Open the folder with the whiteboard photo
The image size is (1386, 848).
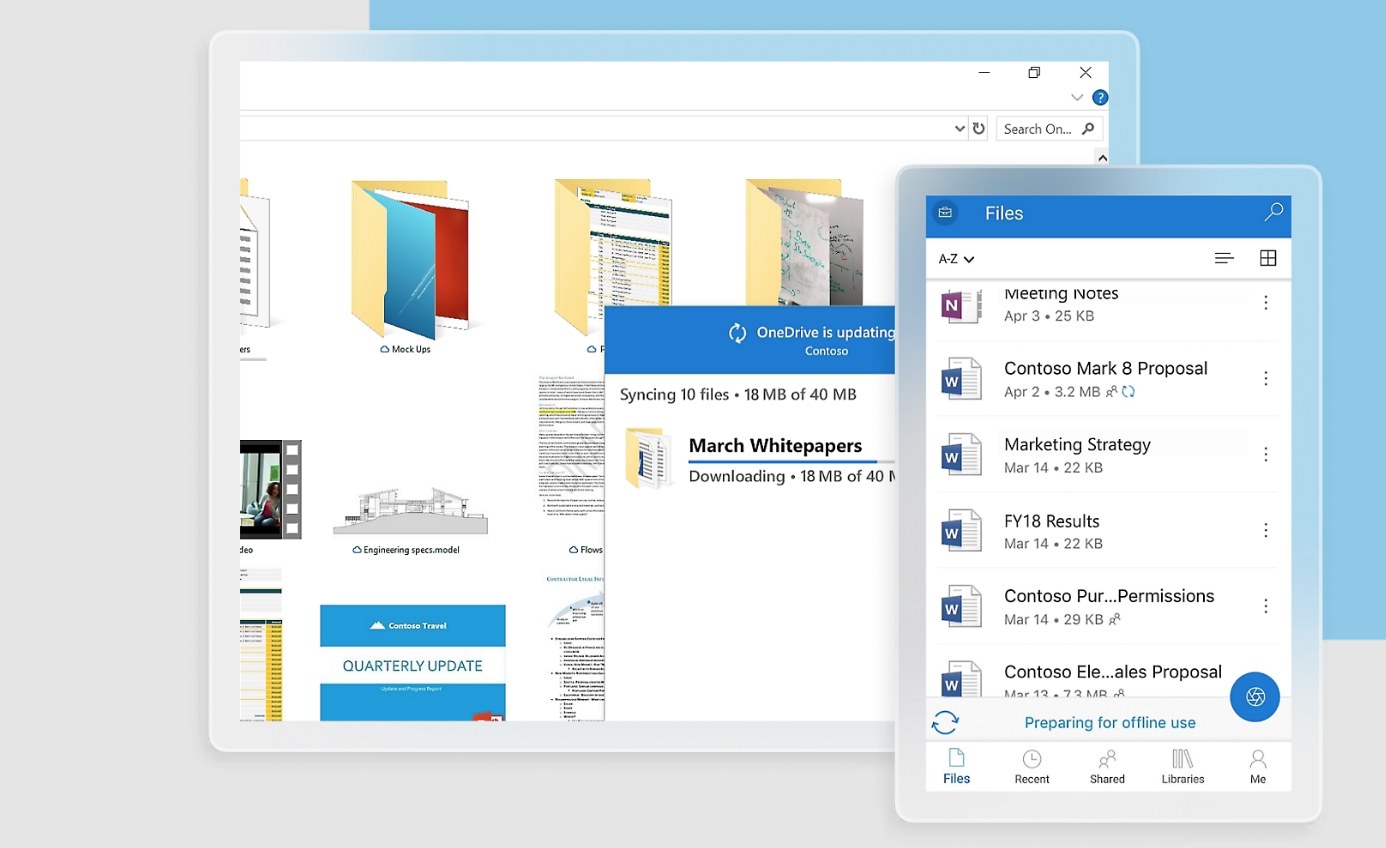803,243
